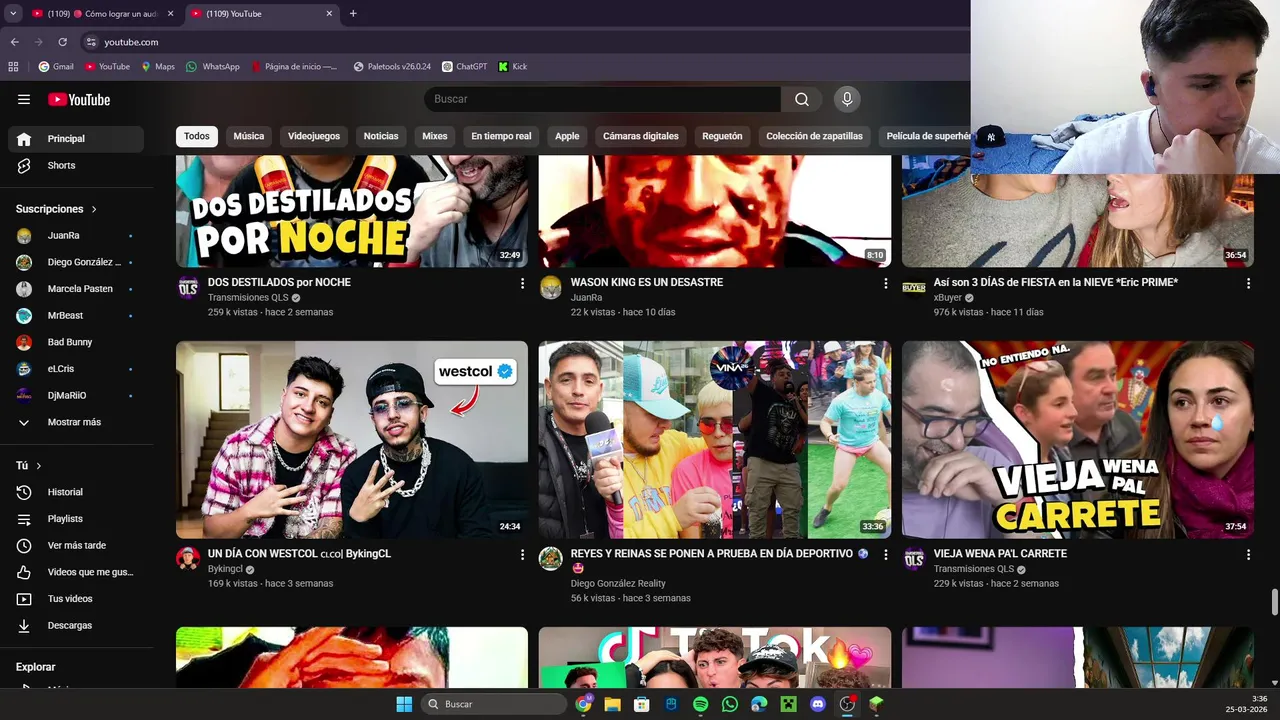Expand the Tú section chevron
Image resolution: width=1280 pixels, height=720 pixels.
[39, 466]
